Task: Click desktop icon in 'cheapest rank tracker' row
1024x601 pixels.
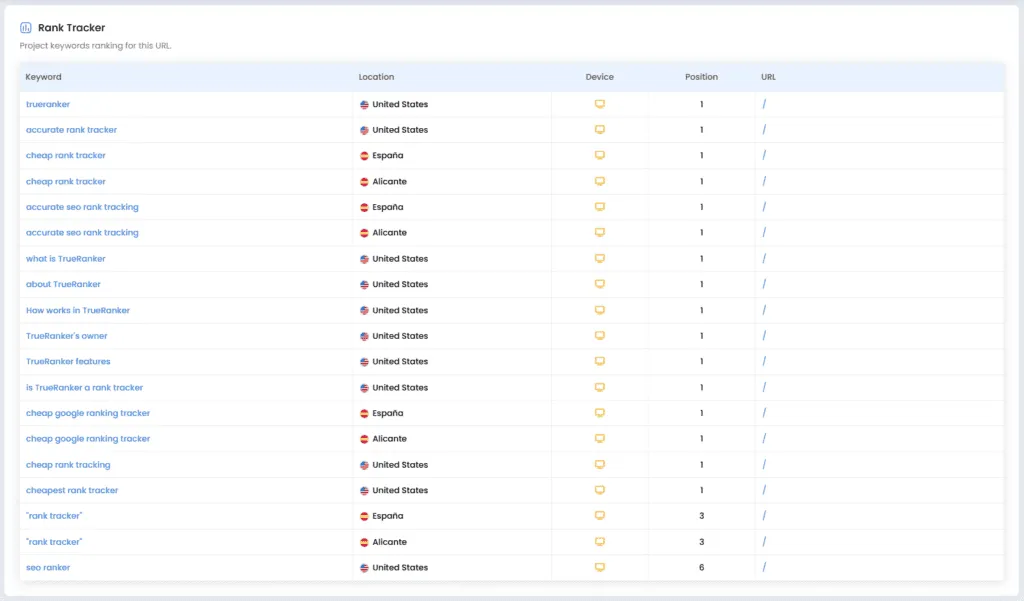Action: [x=600, y=490]
